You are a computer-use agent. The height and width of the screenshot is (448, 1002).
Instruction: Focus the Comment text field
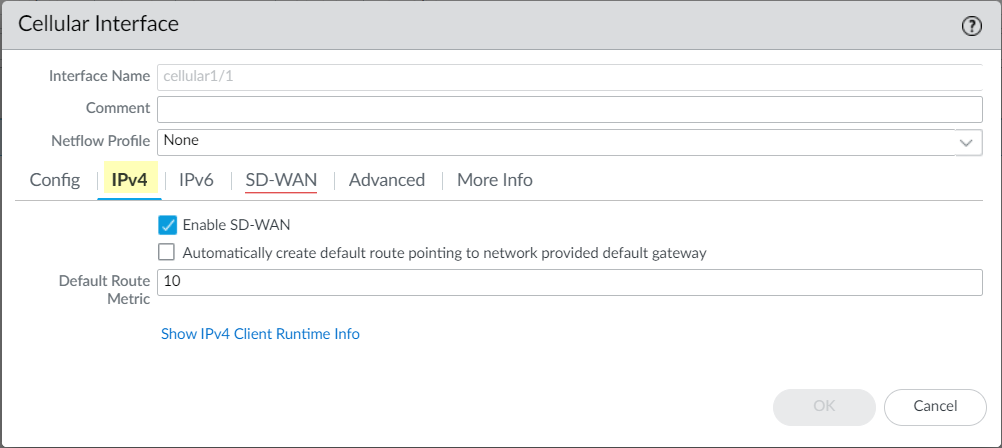click(570, 108)
